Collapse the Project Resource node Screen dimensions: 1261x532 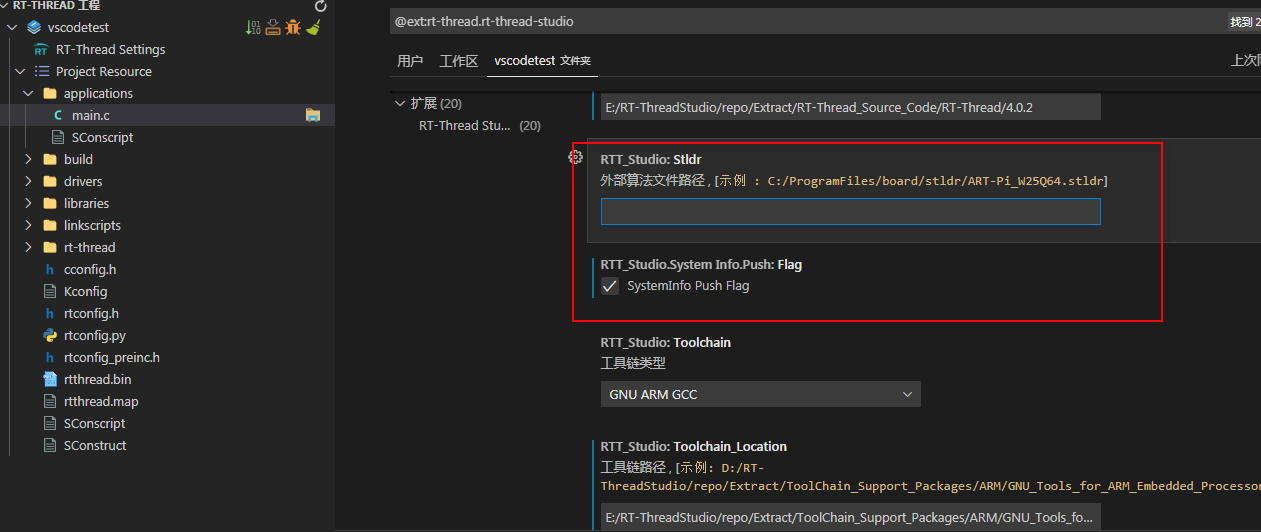[x=20, y=72]
